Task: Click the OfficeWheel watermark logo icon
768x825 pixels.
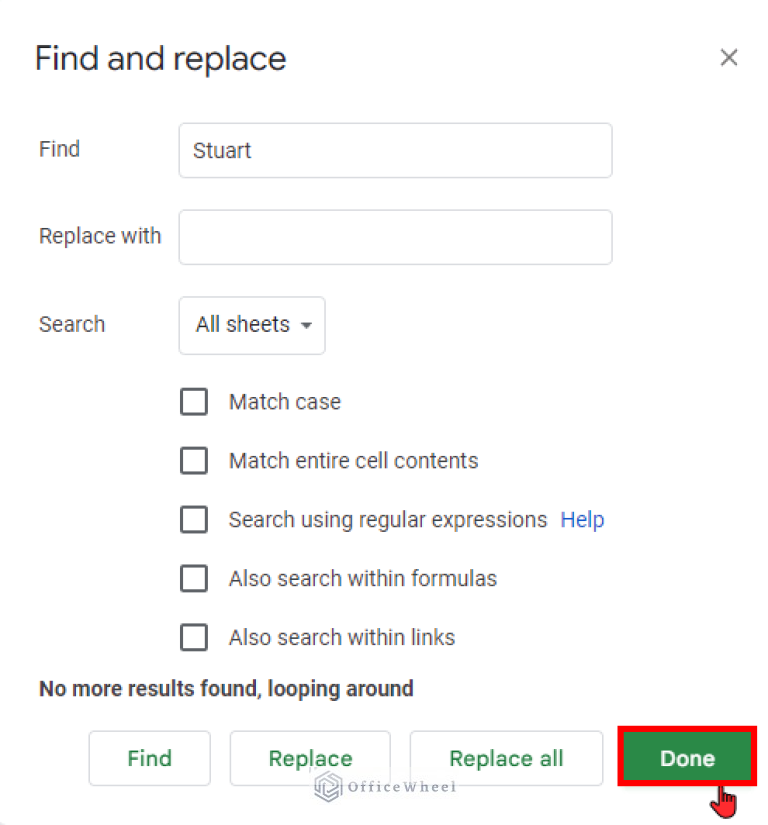Action: point(326,788)
